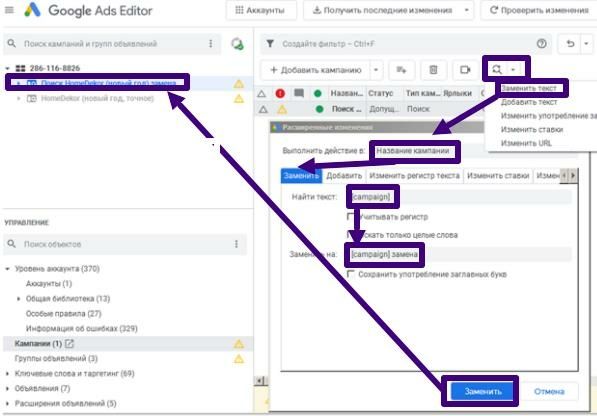Viewport: 597px width, 416px height.
Task: Open filter help question mark icon
Action: click(x=541, y=44)
